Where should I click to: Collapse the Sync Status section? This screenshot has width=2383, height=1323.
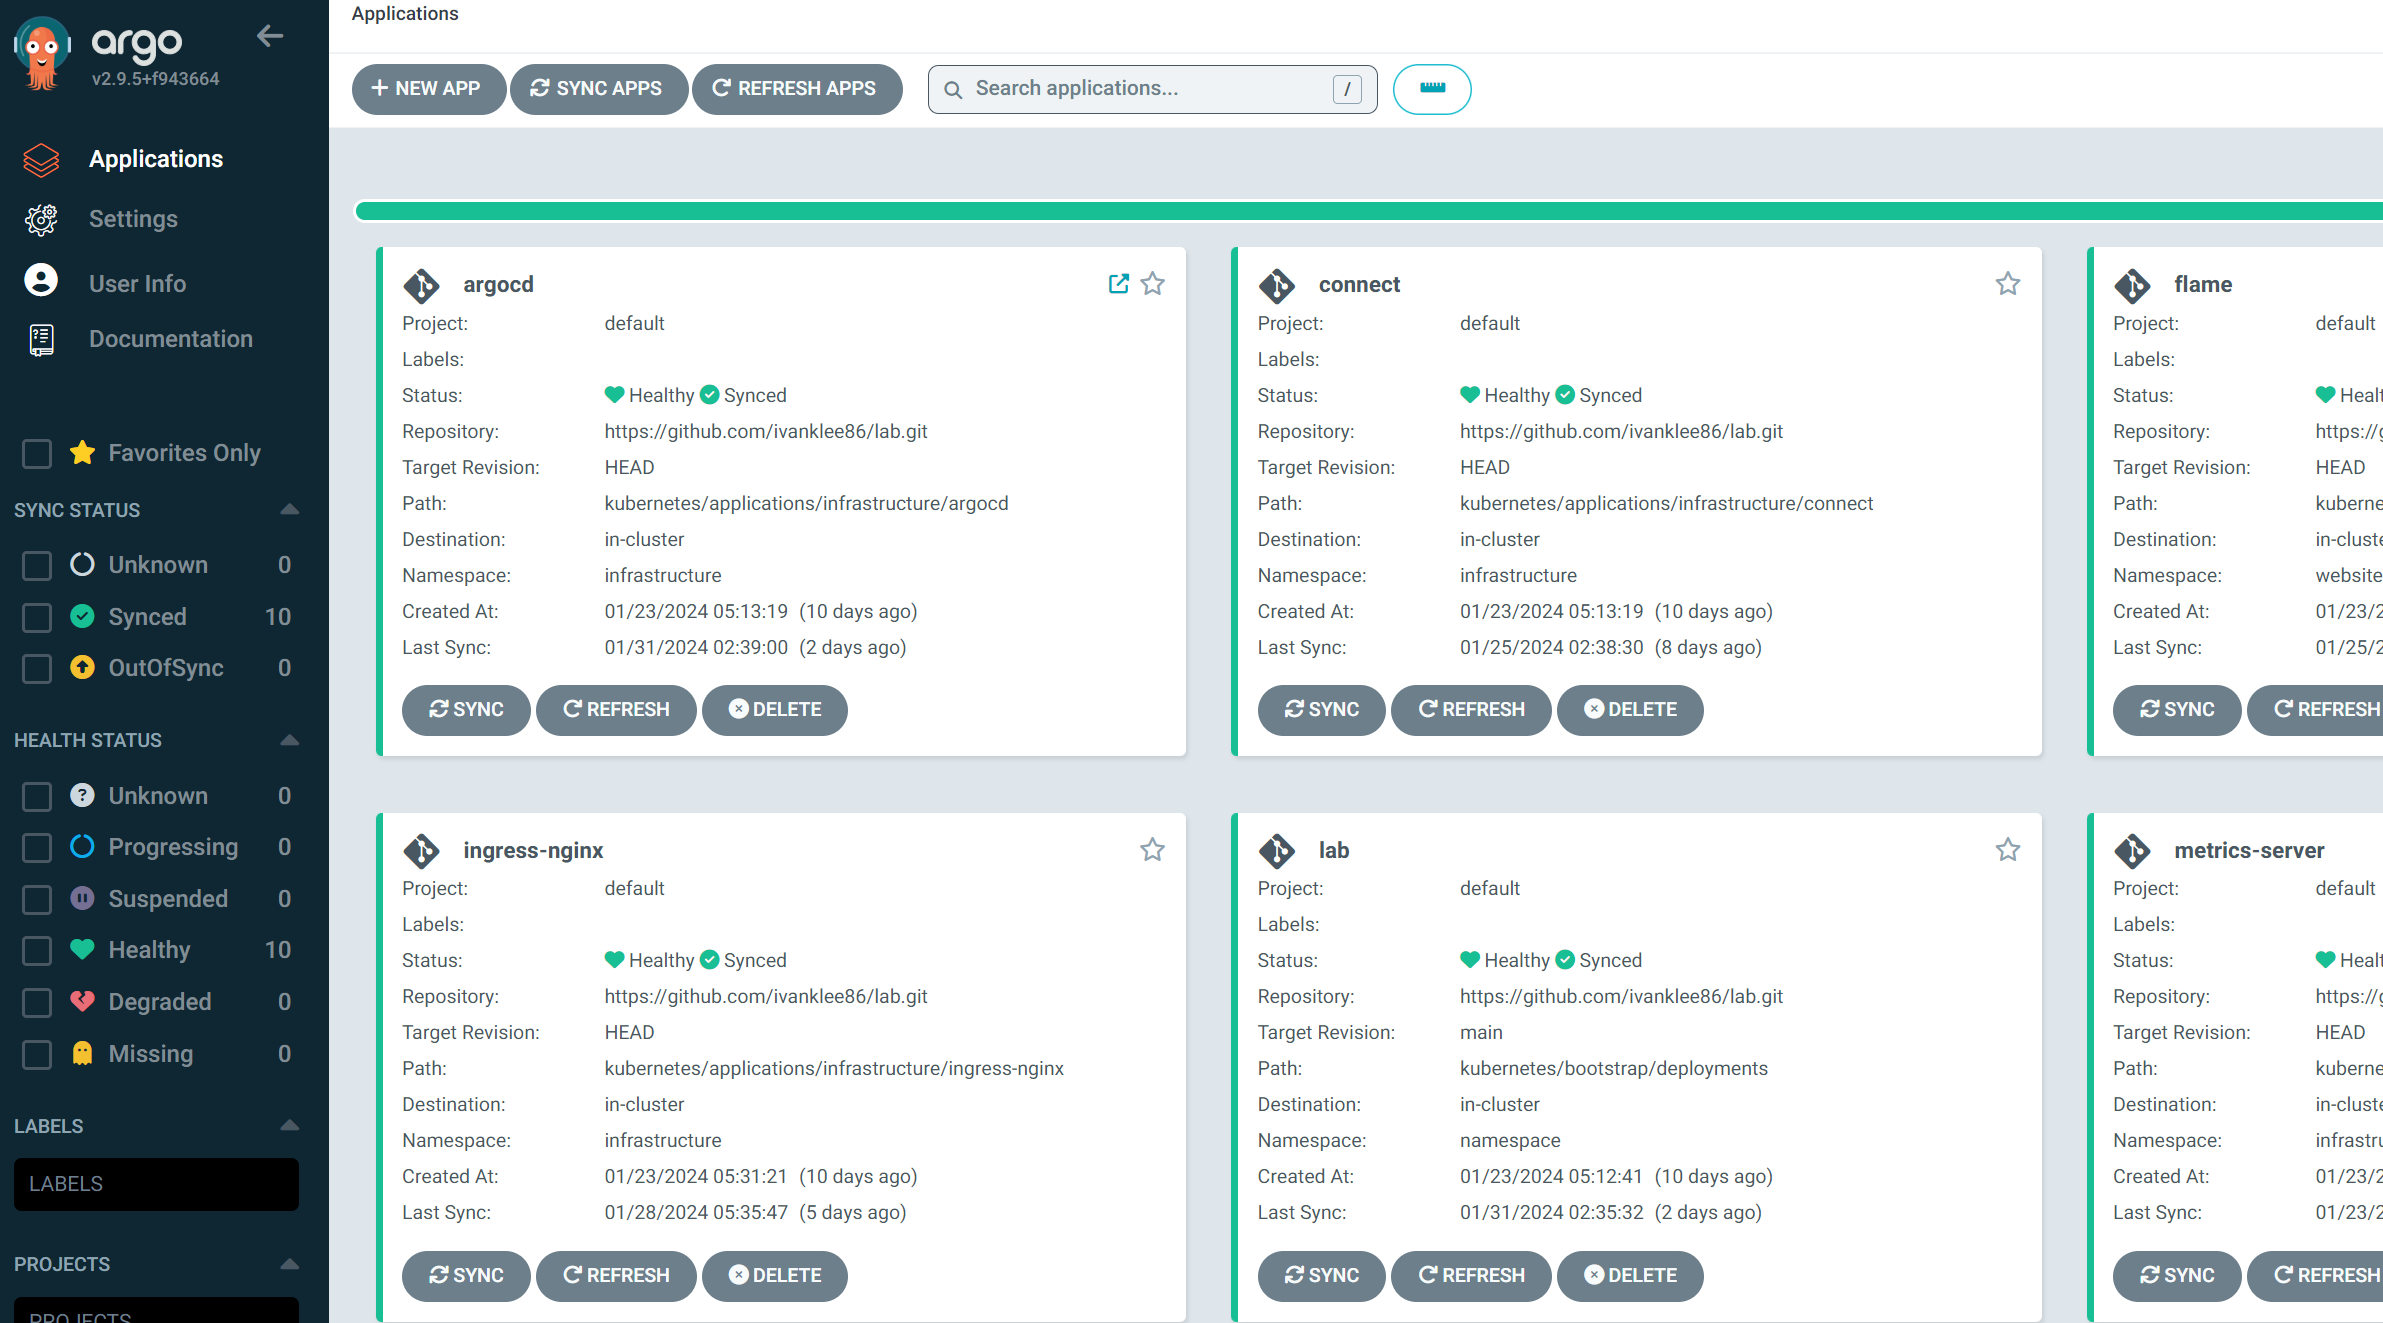289,510
